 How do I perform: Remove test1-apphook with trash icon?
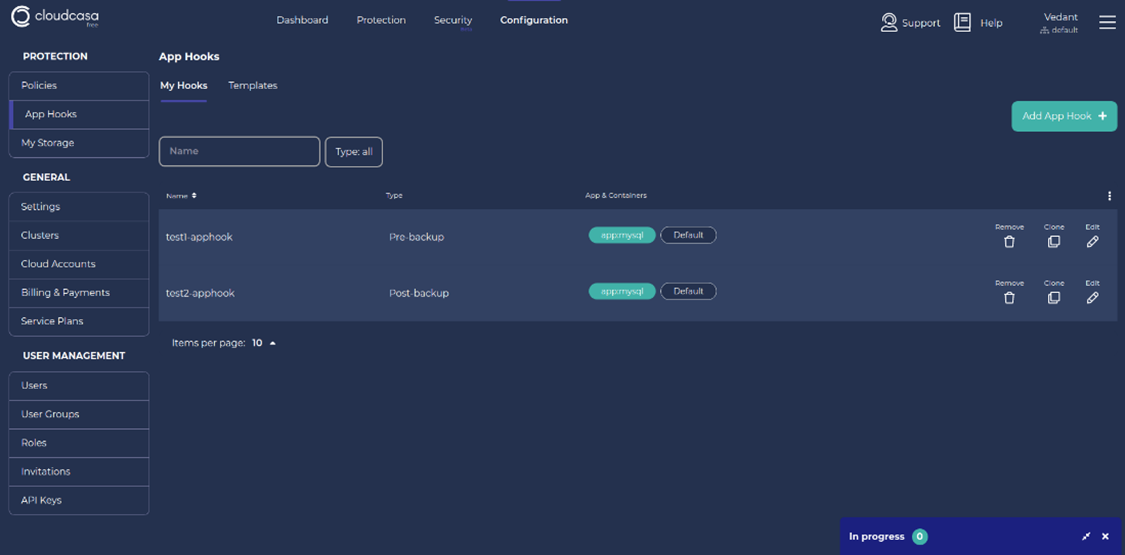[x=1009, y=242]
